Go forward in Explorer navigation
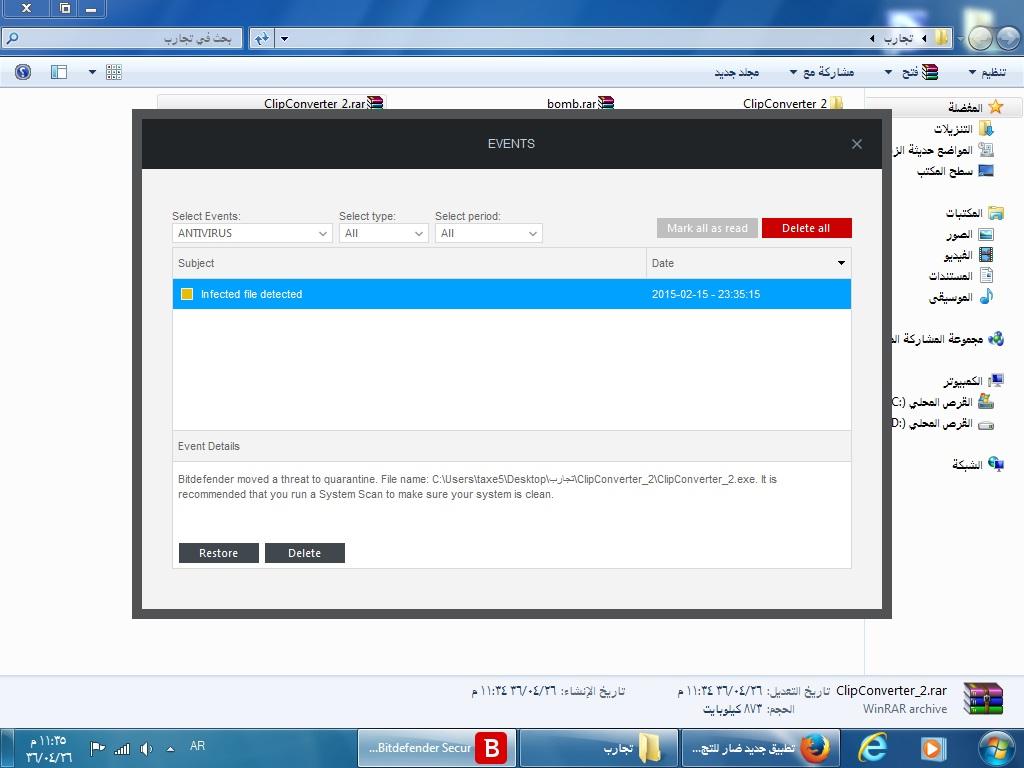Image resolution: width=1024 pixels, height=768 pixels. 980,39
